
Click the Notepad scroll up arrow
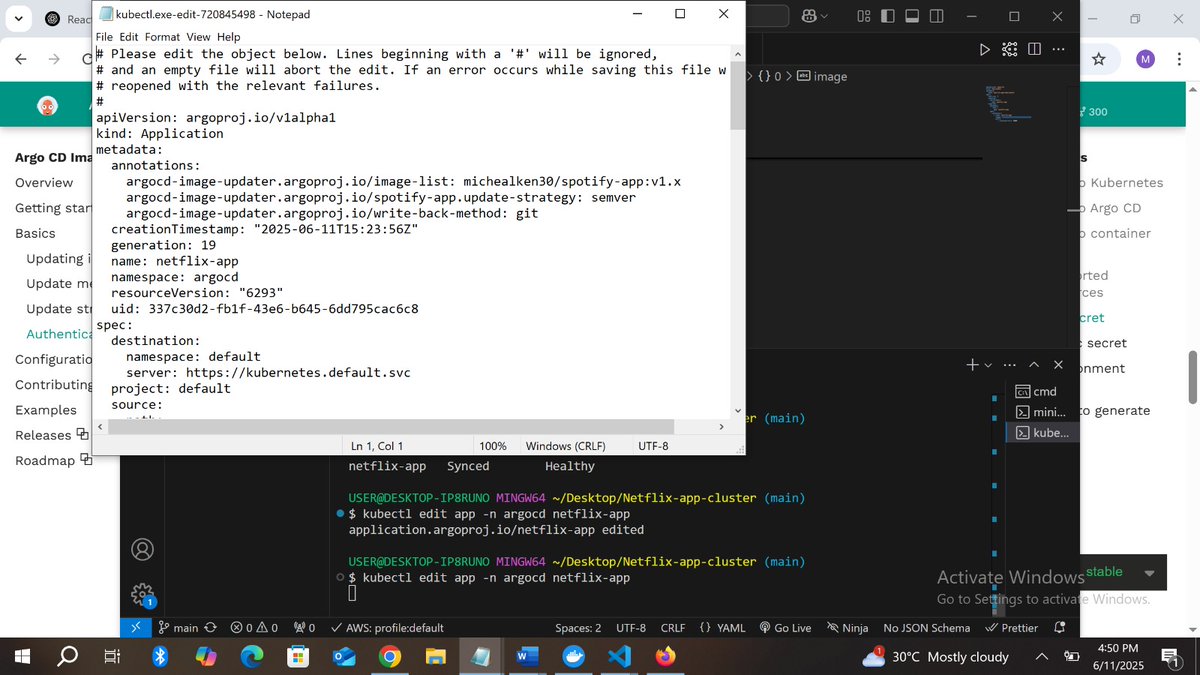(737, 53)
